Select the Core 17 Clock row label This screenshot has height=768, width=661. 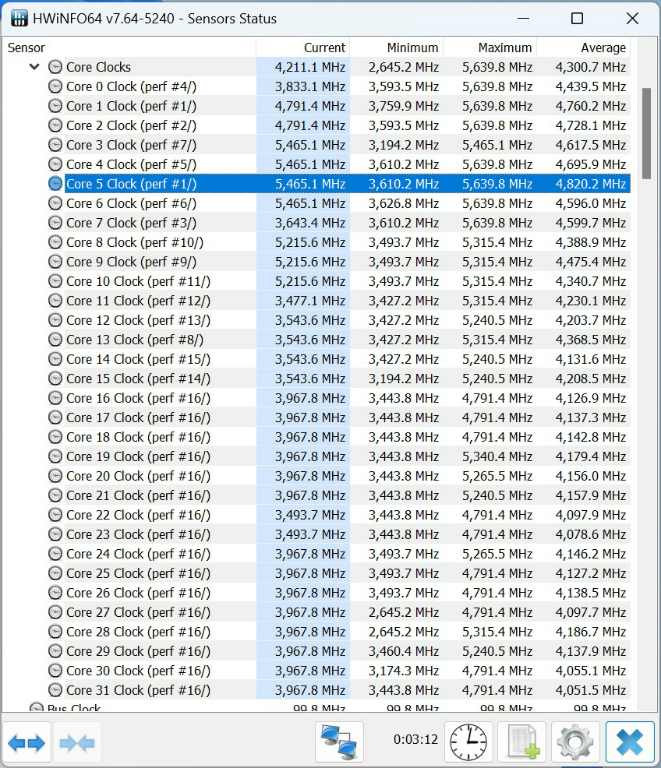[138, 417]
